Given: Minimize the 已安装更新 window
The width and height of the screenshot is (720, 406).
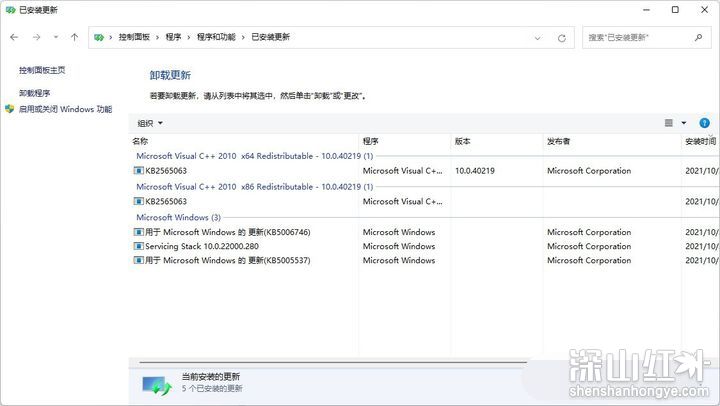Looking at the screenshot, I should pyautogui.click(x=647, y=10).
